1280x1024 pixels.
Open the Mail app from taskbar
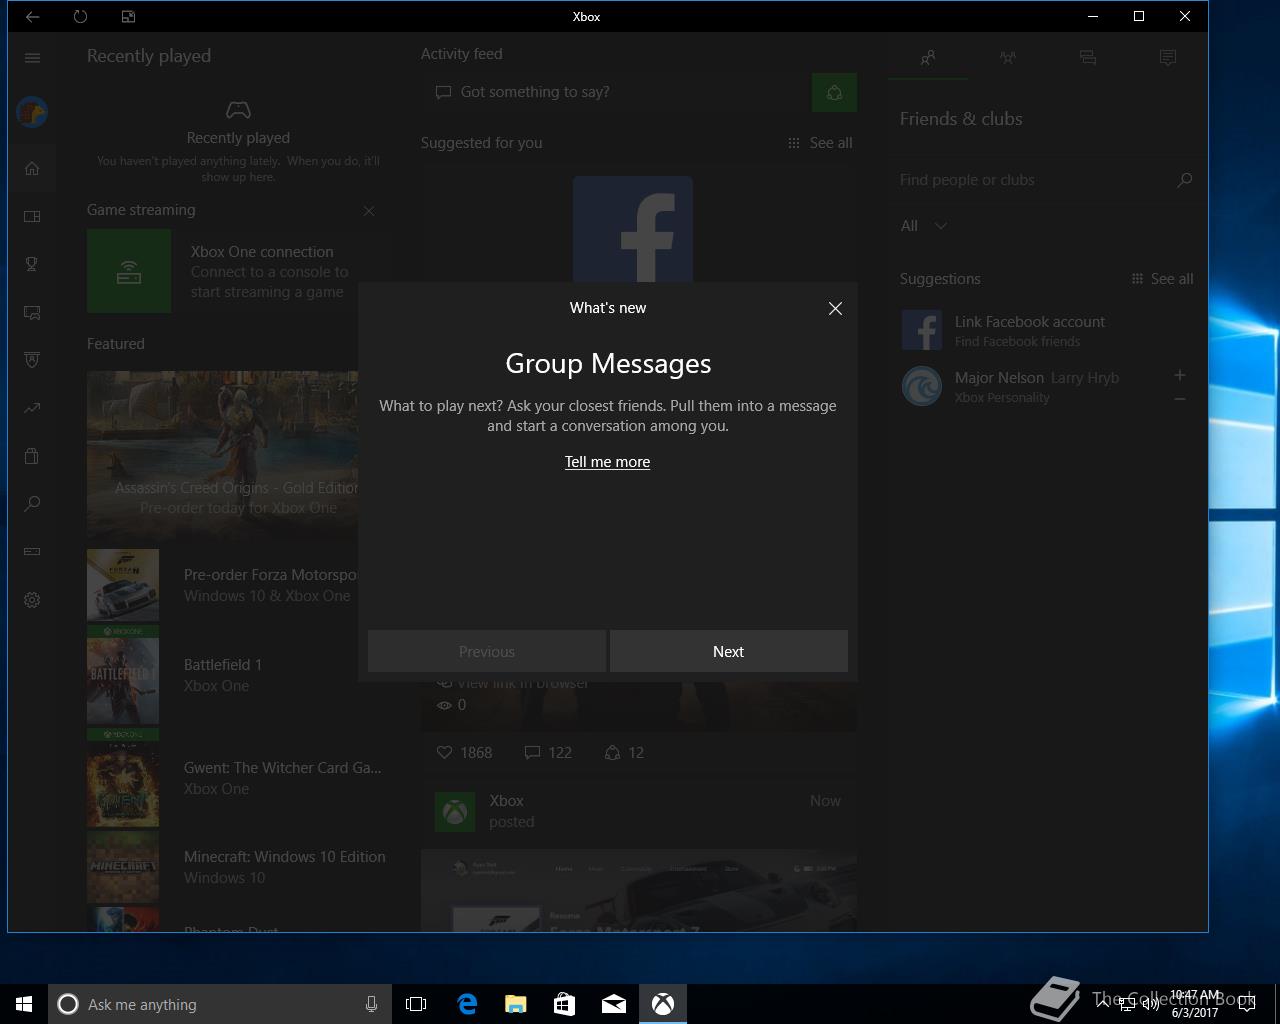coord(614,1004)
